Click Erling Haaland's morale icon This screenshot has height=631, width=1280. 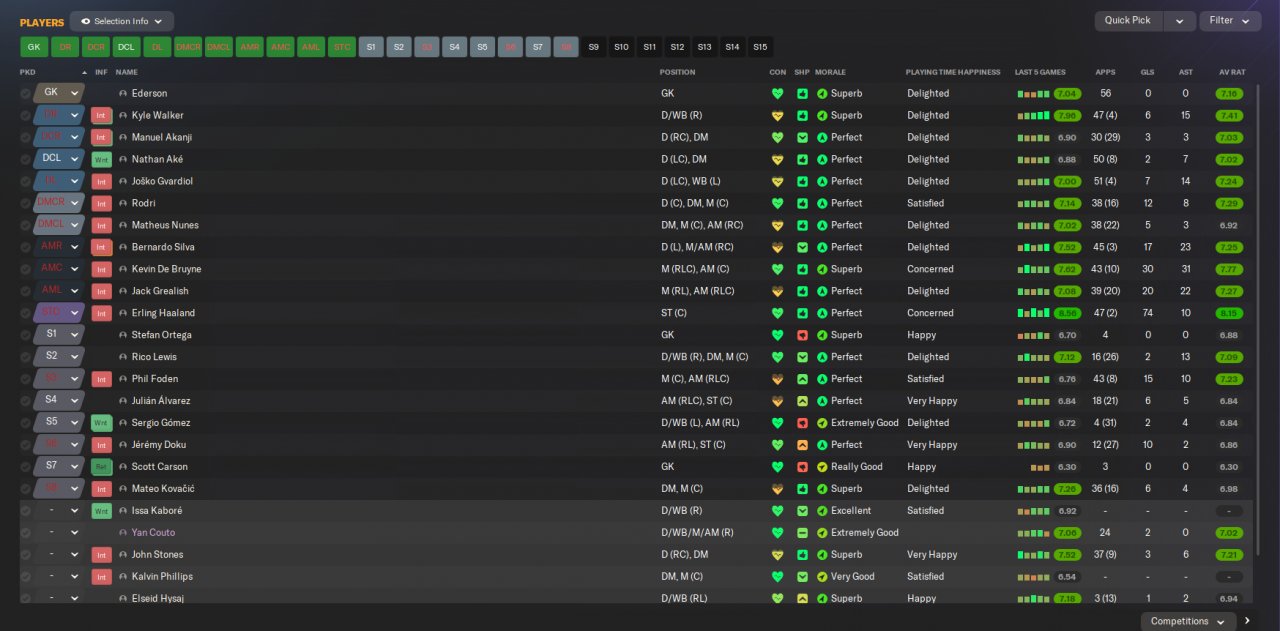pos(822,313)
